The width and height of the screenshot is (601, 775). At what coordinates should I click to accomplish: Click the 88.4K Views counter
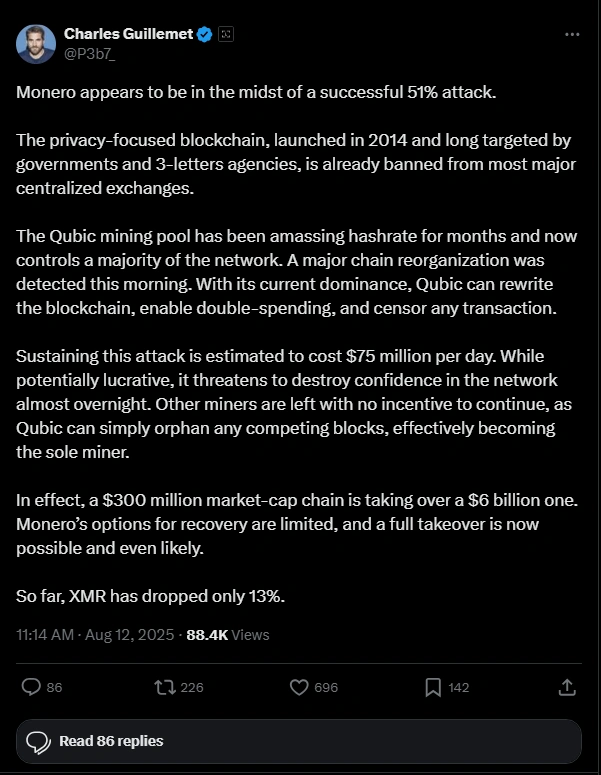[228, 635]
